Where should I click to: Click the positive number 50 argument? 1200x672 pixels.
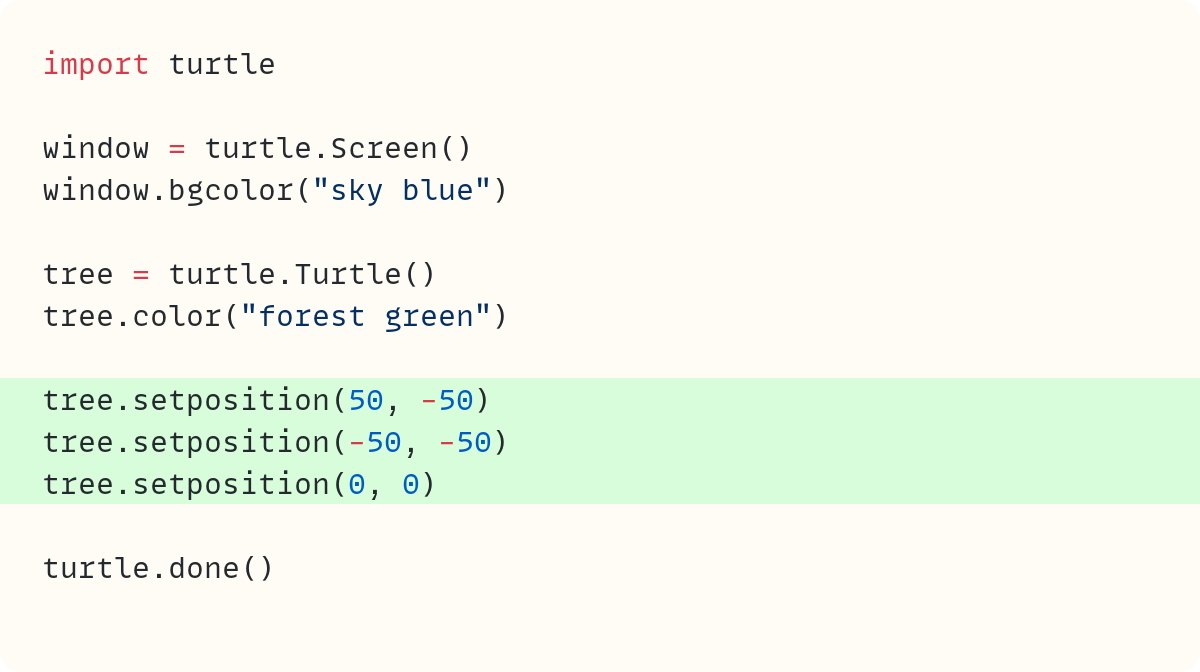(x=366, y=401)
